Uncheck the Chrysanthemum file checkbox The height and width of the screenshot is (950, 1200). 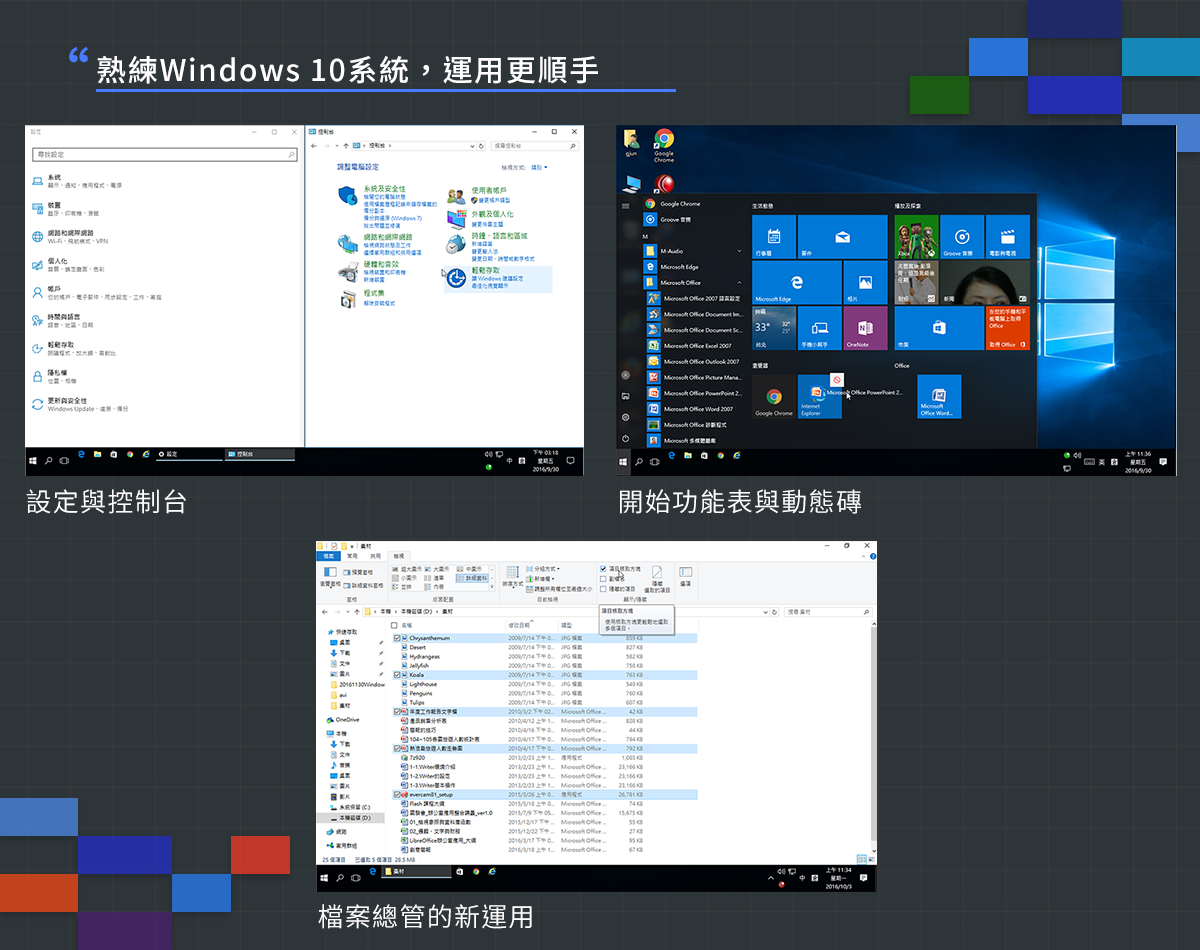coord(398,638)
